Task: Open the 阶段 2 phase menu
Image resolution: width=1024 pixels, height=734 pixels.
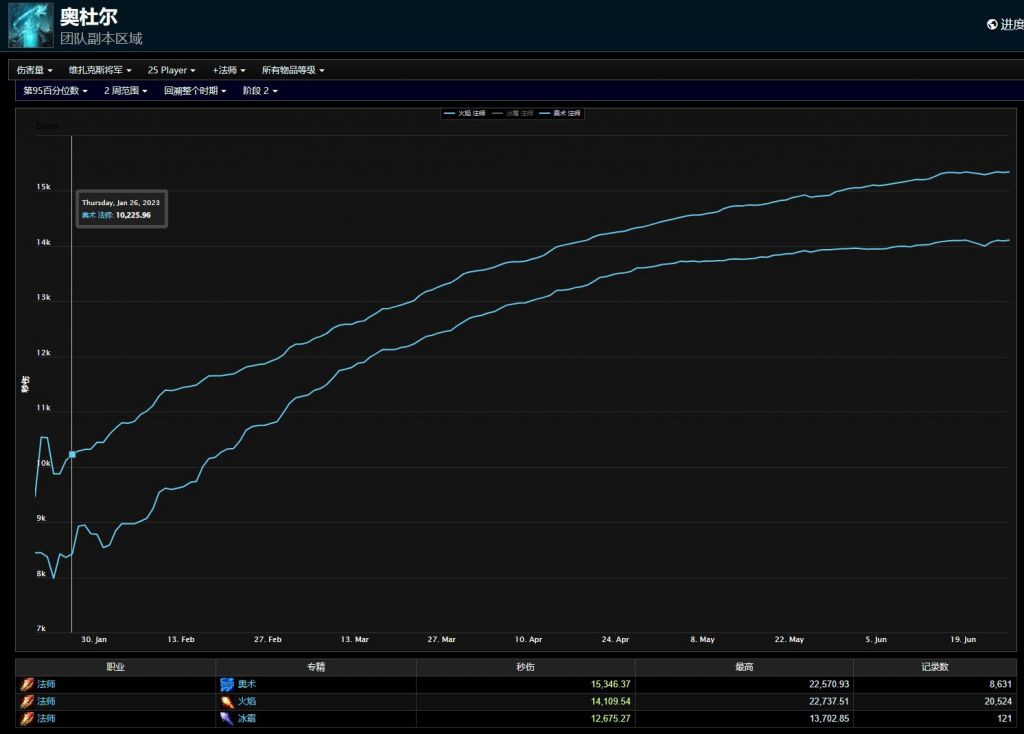Action: [x=260, y=90]
